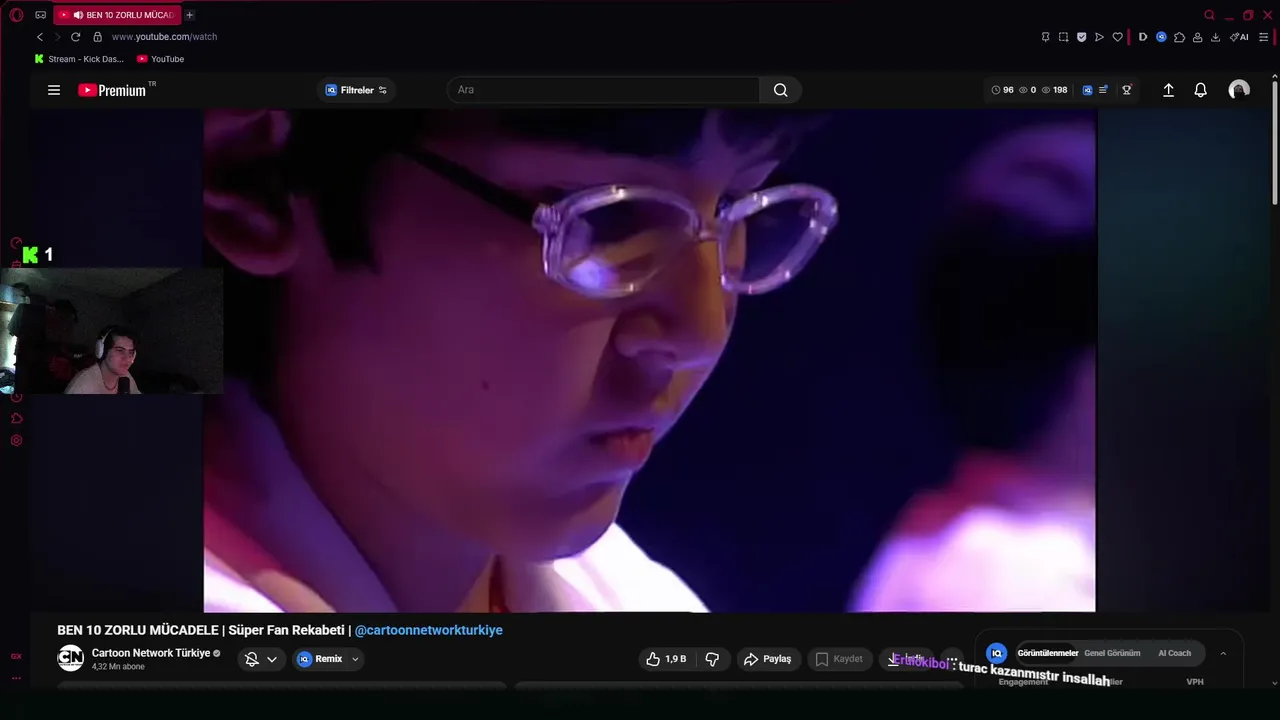Viewport: 1280px width, 720px height.
Task: Click the YouTube search magnifier button
Action: (x=780, y=90)
